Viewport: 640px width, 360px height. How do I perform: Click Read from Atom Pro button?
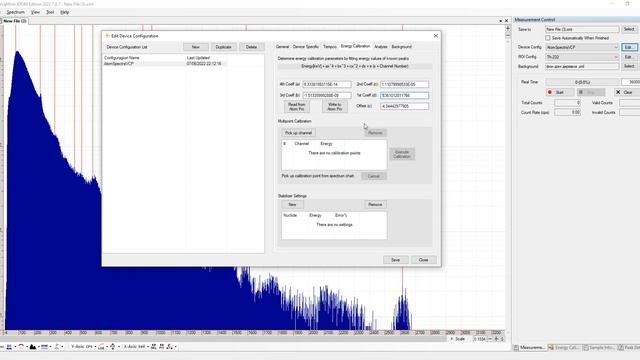296,107
